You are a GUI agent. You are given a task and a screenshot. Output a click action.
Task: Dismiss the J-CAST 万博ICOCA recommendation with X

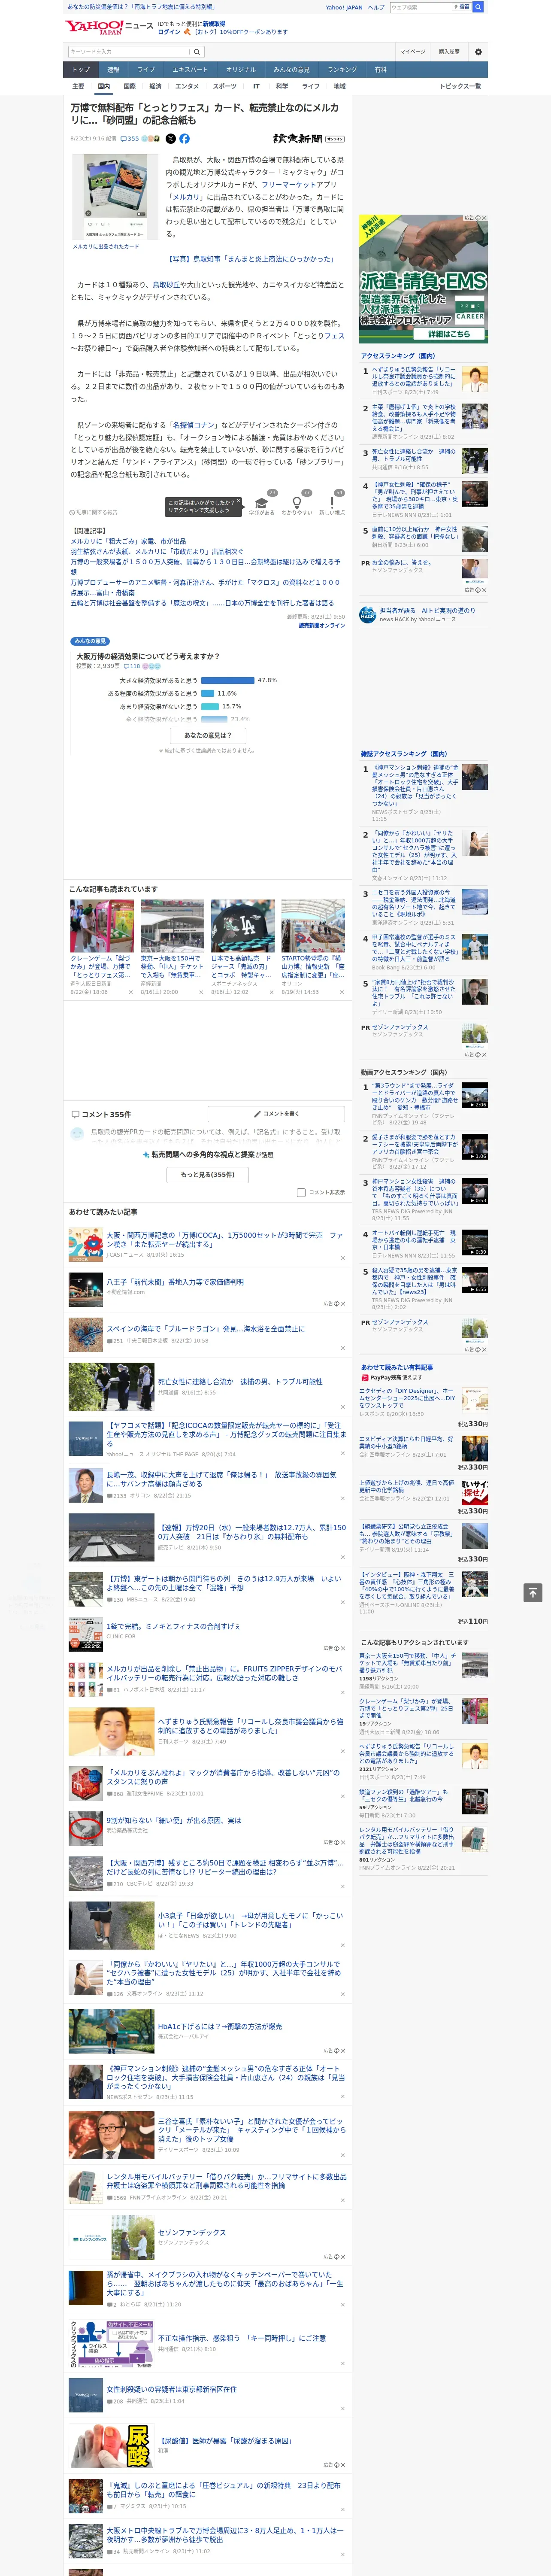click(343, 1258)
